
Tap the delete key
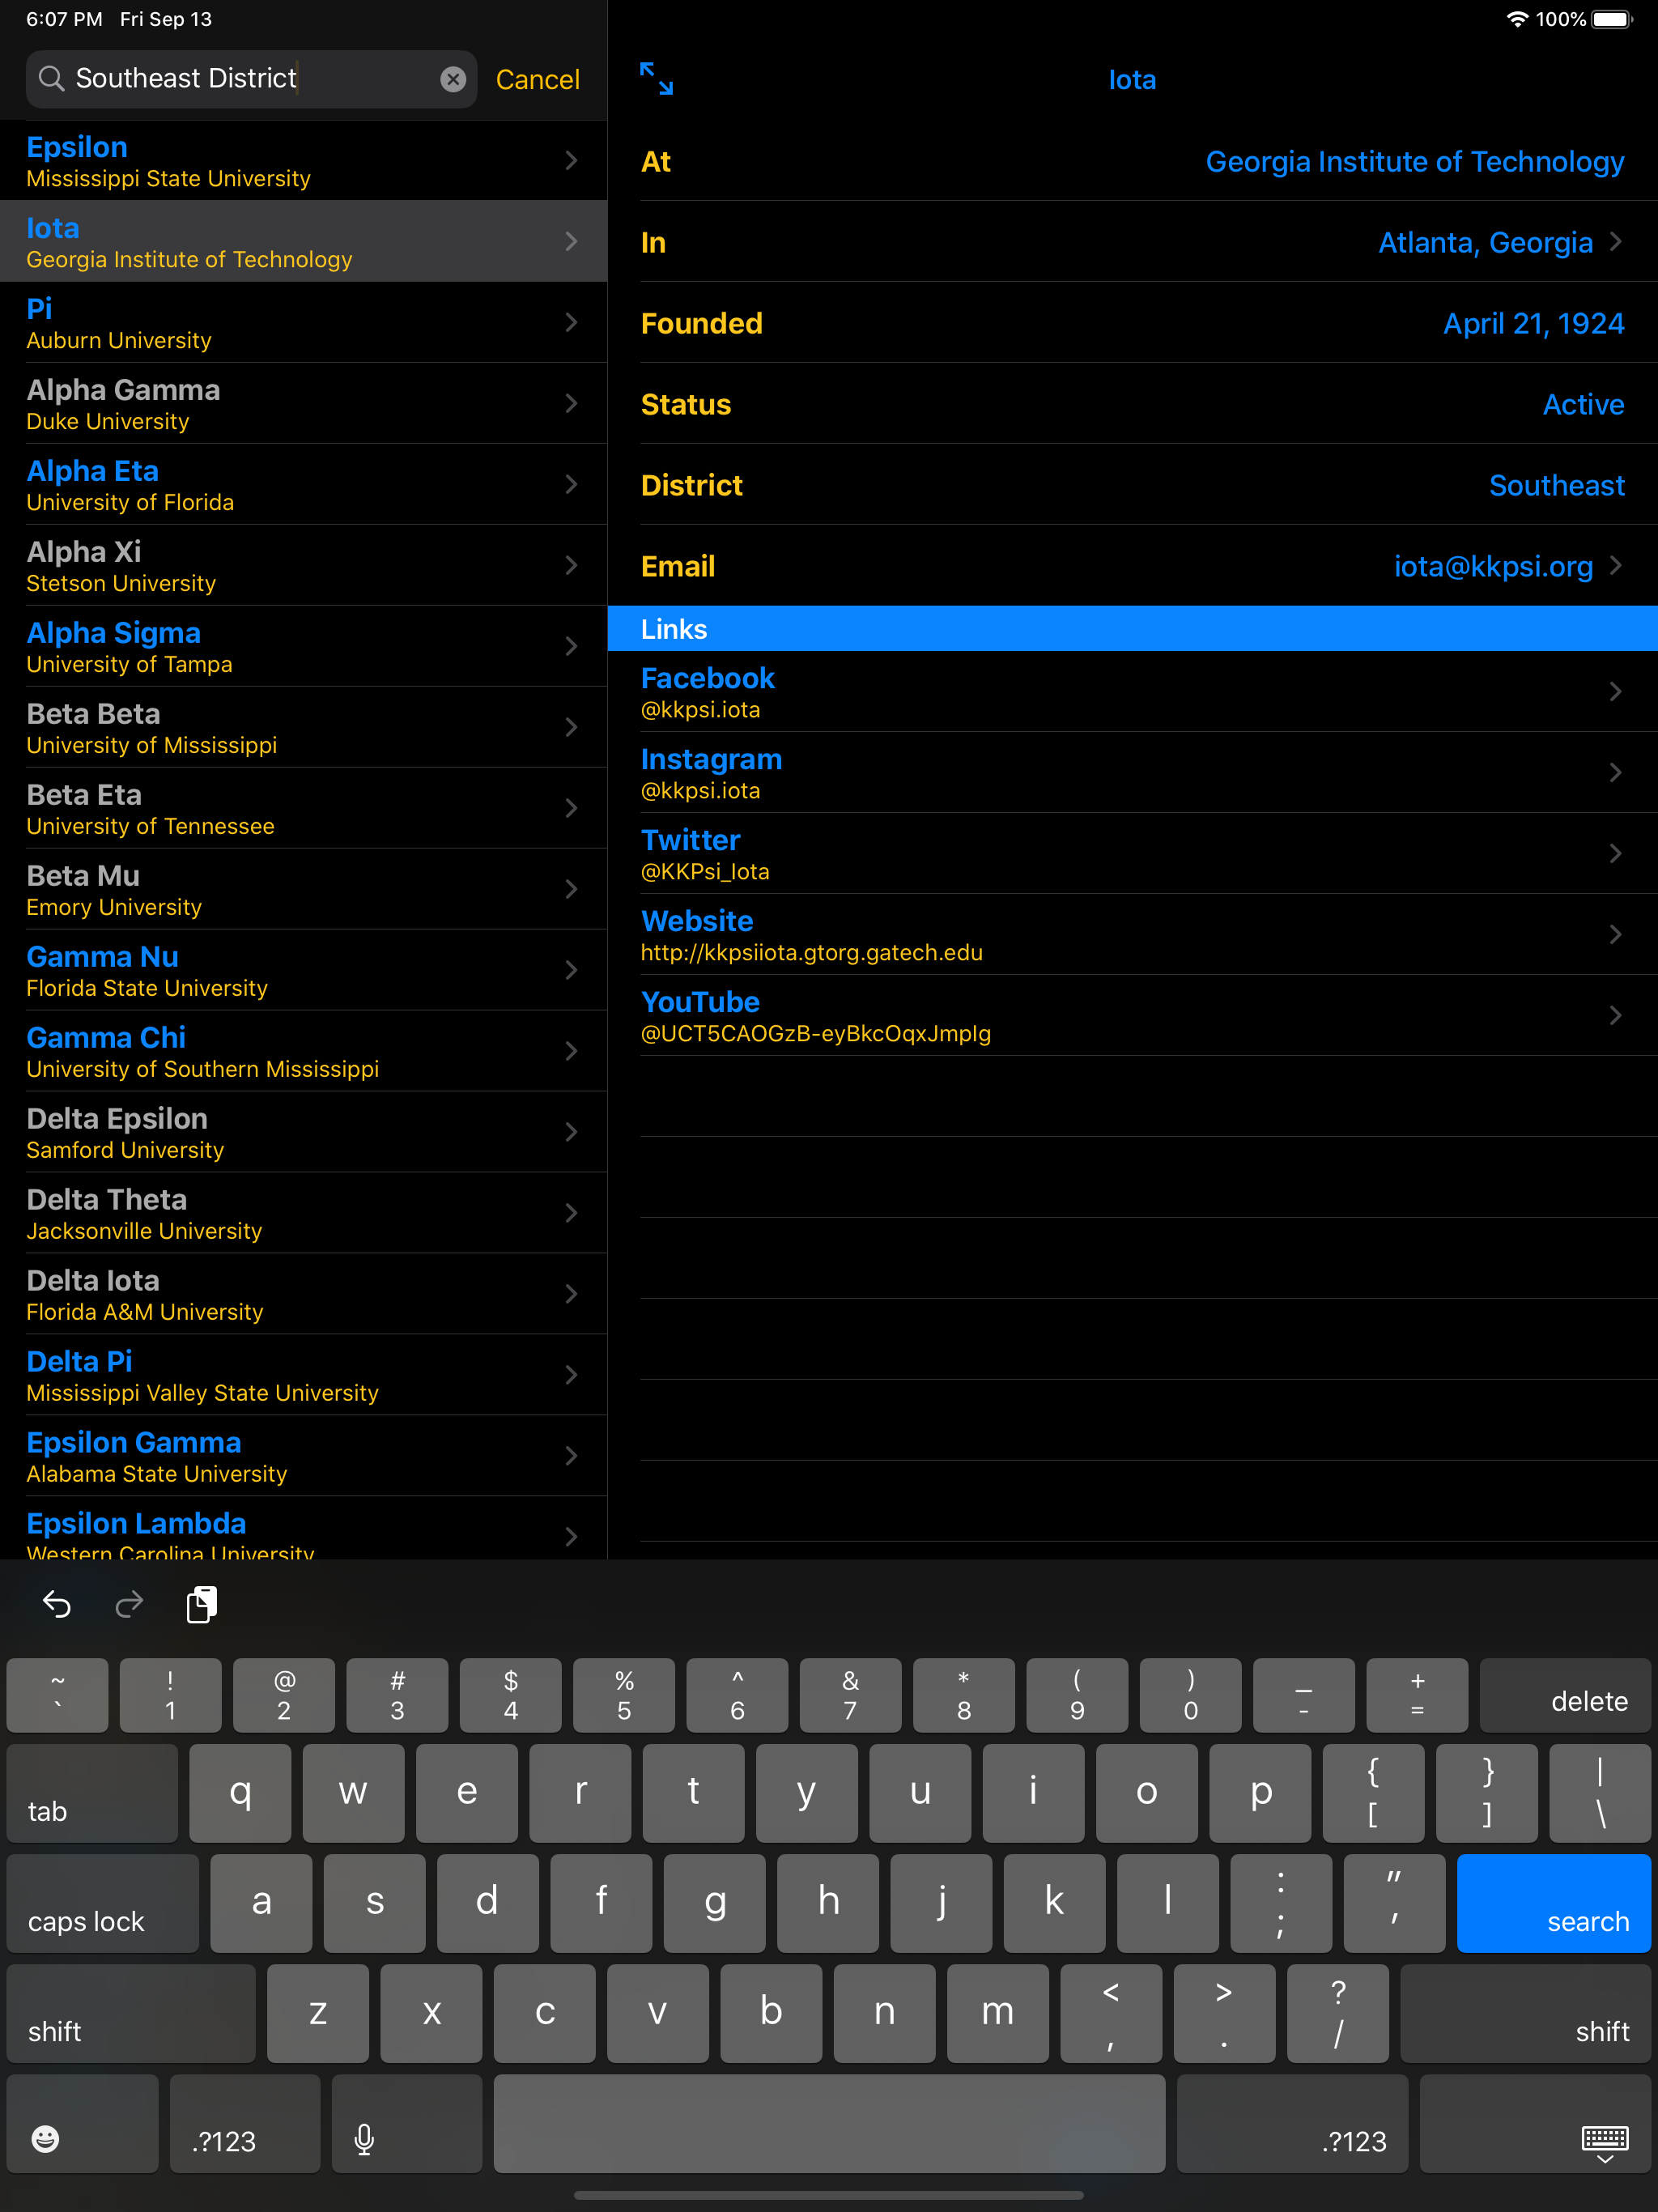tap(1565, 1696)
